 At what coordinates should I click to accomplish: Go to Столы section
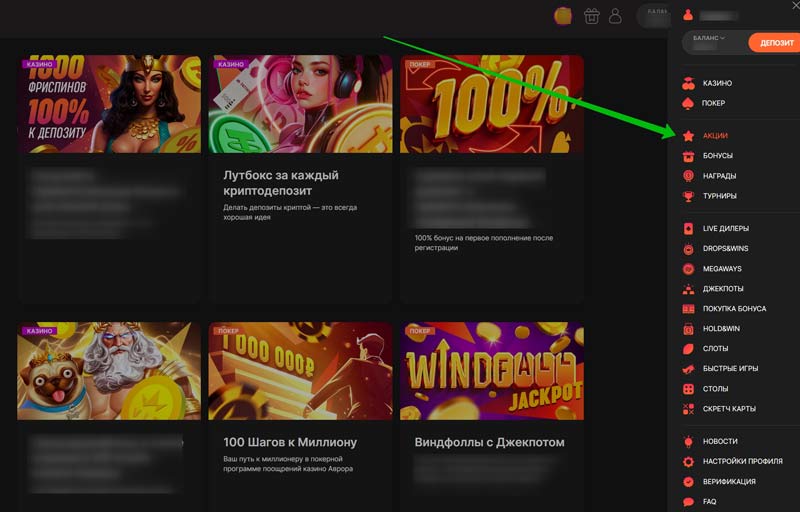(x=715, y=389)
